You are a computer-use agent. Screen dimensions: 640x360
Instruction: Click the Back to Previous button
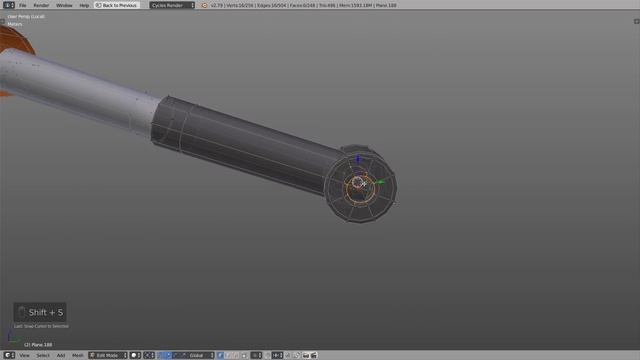(x=117, y=5)
